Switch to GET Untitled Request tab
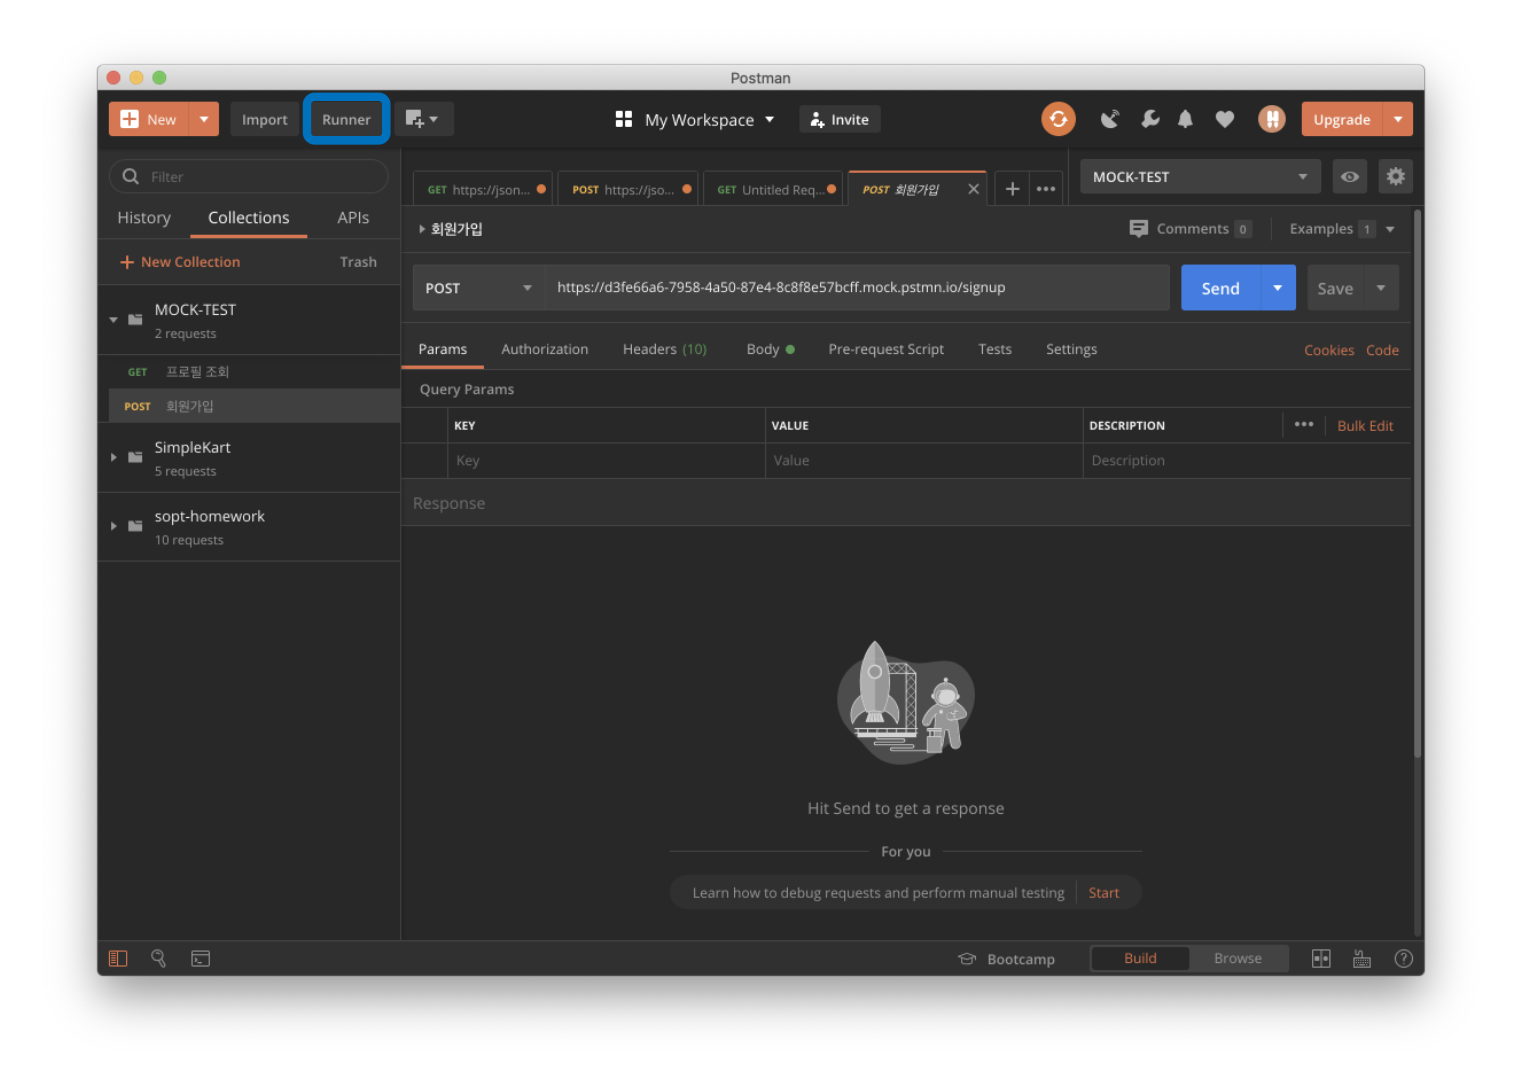Screen dimensions: 1528x1090 point(773,189)
